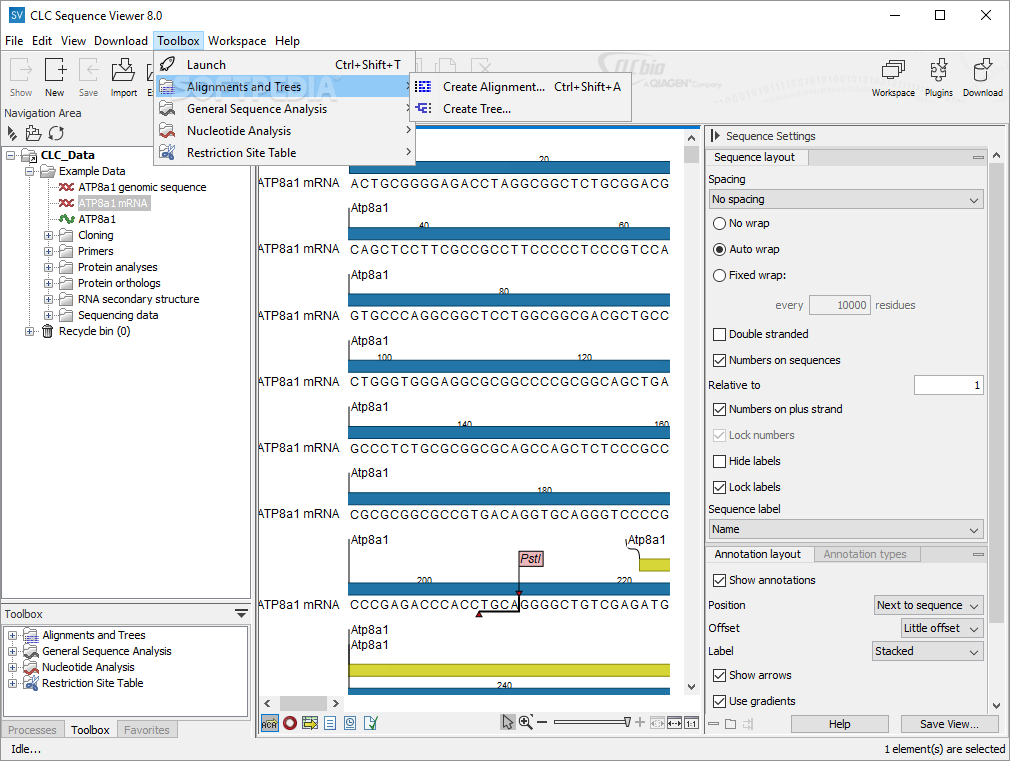Image resolution: width=1010 pixels, height=761 pixels.
Task: Open Nucleotide Analysis submenu in Toolbox menu
Action: tap(285, 131)
